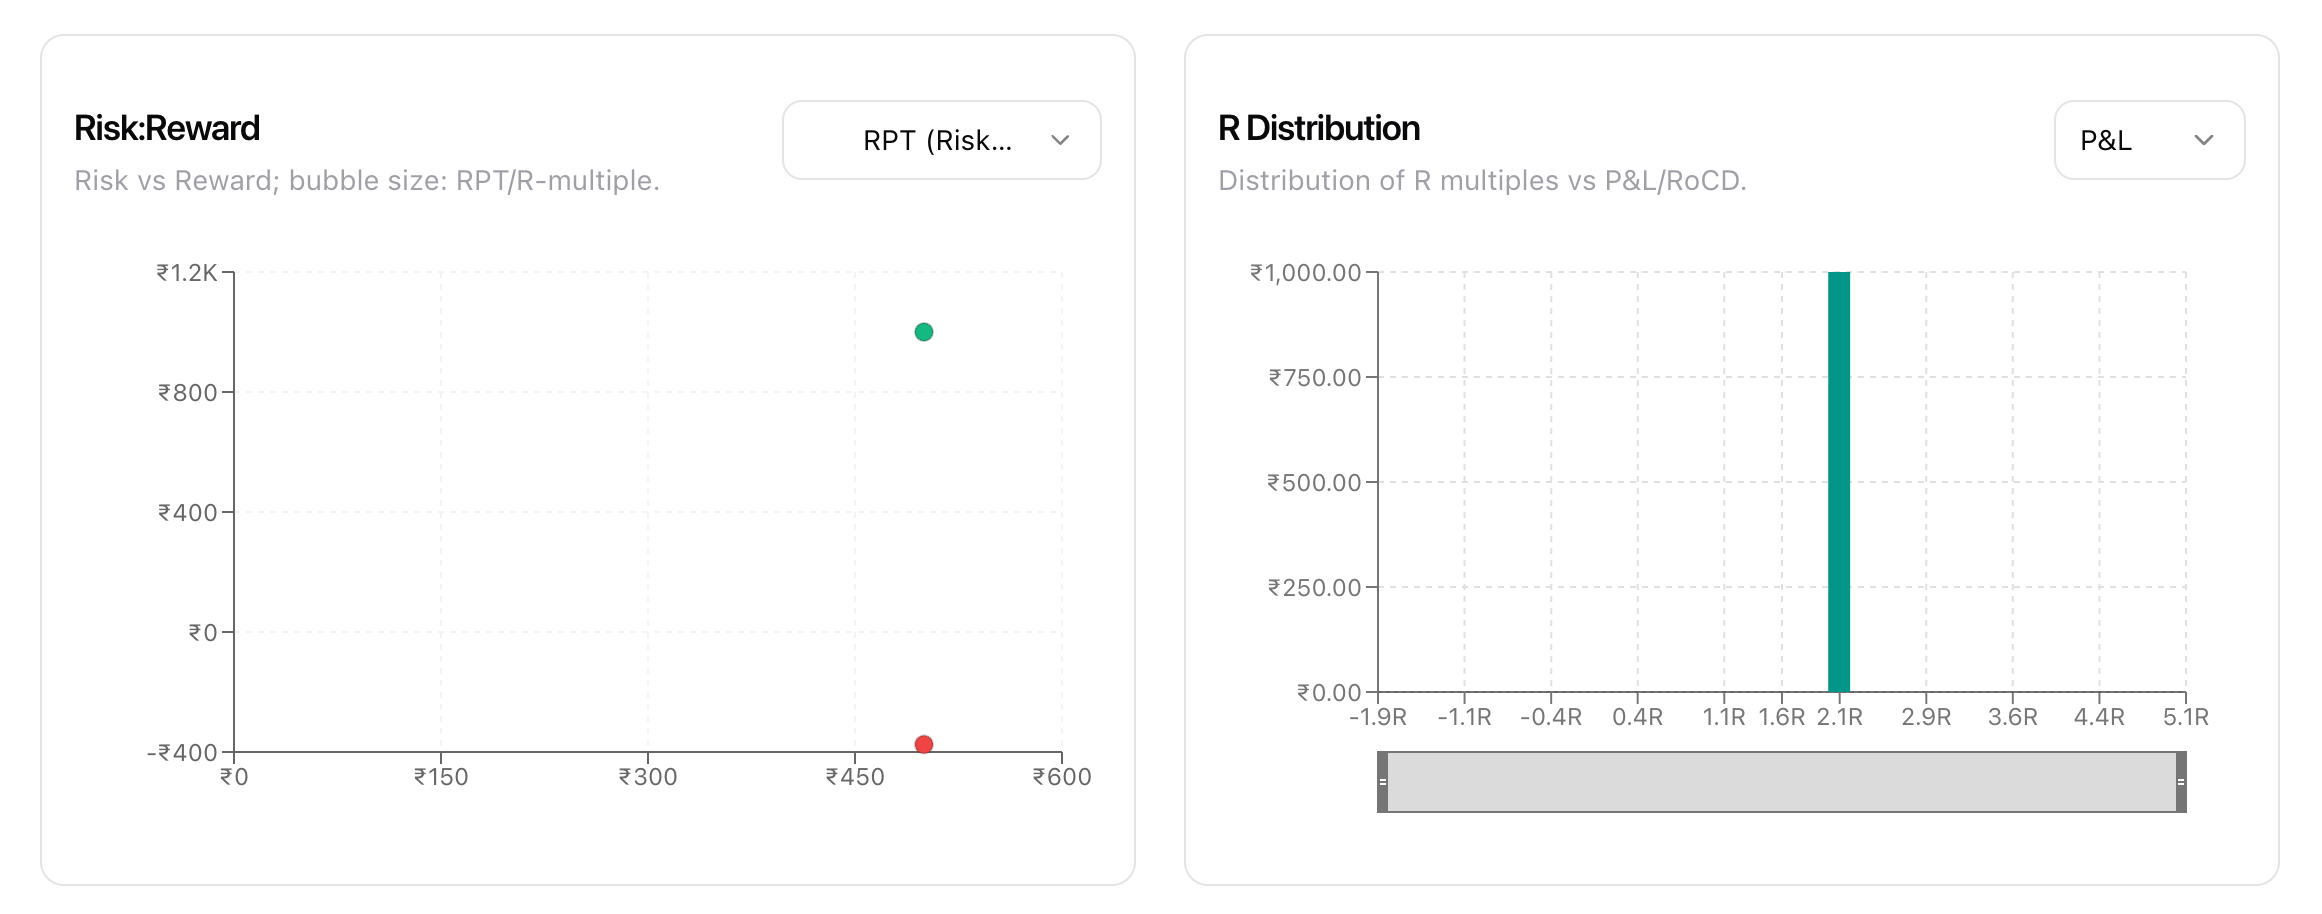Grab the left handle of the range brush
2322x914 pixels.
[1382, 782]
